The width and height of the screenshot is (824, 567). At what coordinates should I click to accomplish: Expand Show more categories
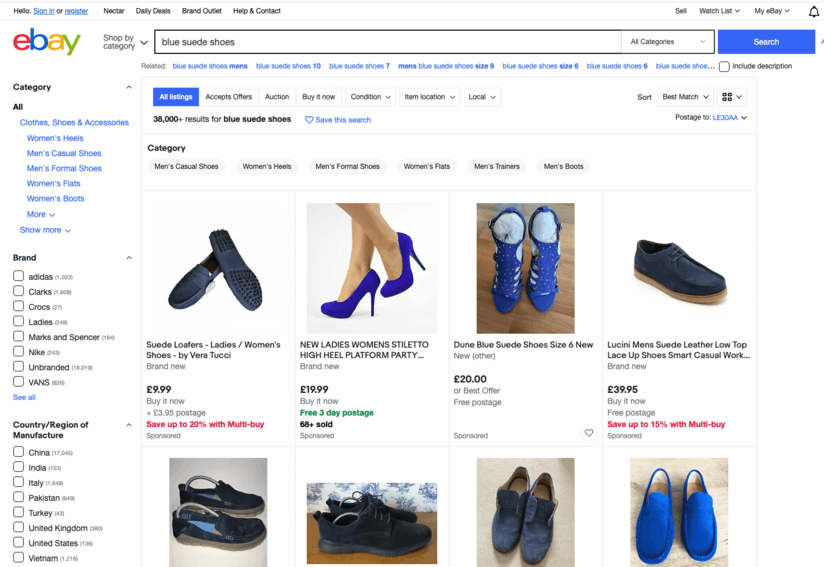tap(45, 230)
